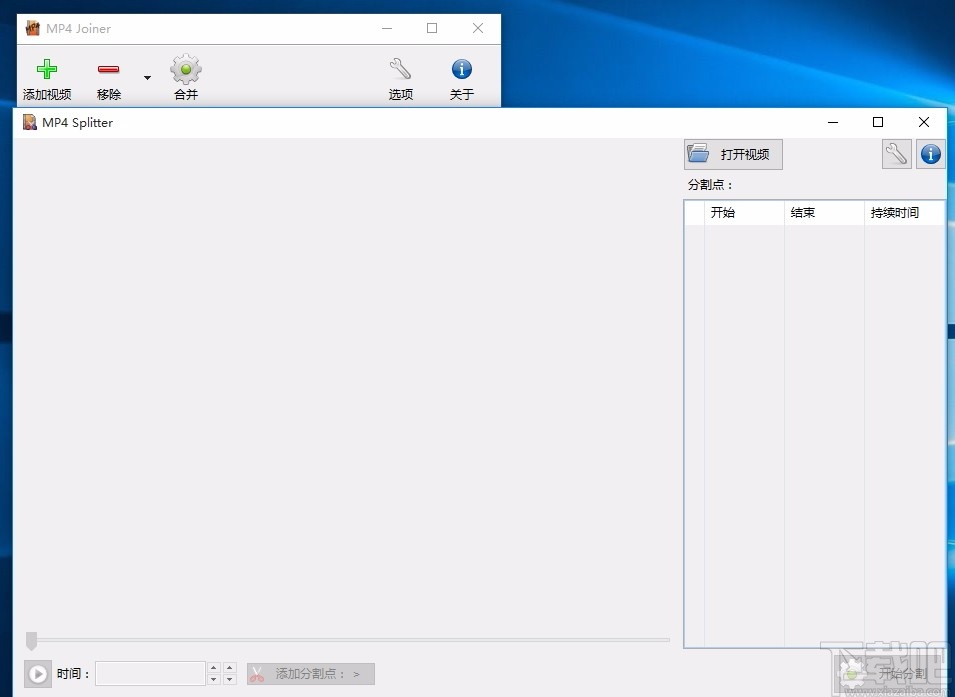Click the MP4 Splitter title bar app icon
Screen dimensions: 955x697
30,122
